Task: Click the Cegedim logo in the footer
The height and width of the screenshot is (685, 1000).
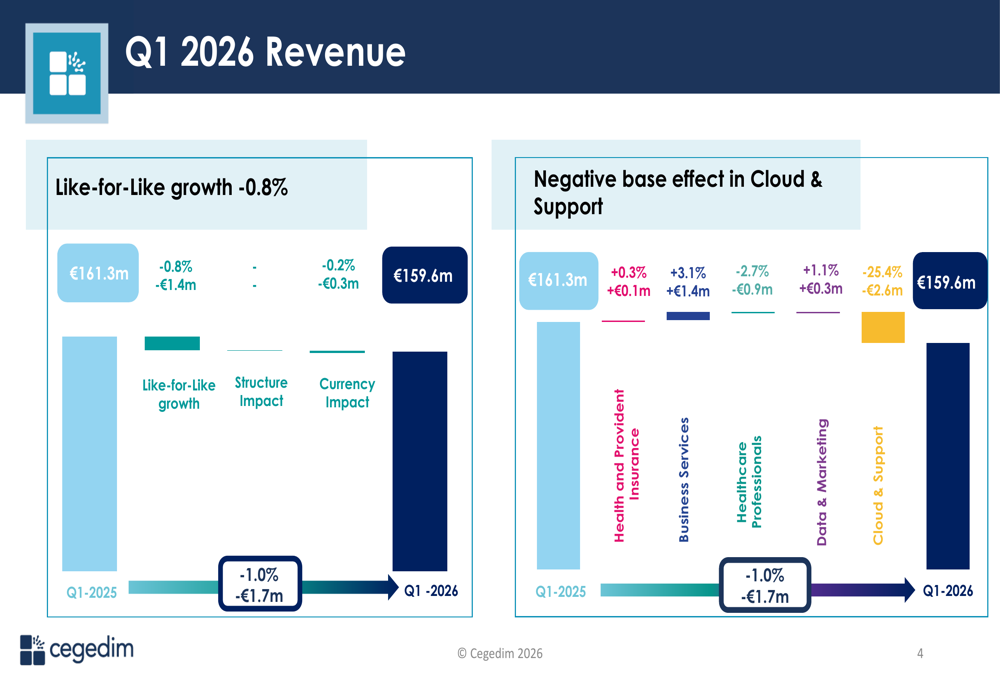Action: pos(76,649)
